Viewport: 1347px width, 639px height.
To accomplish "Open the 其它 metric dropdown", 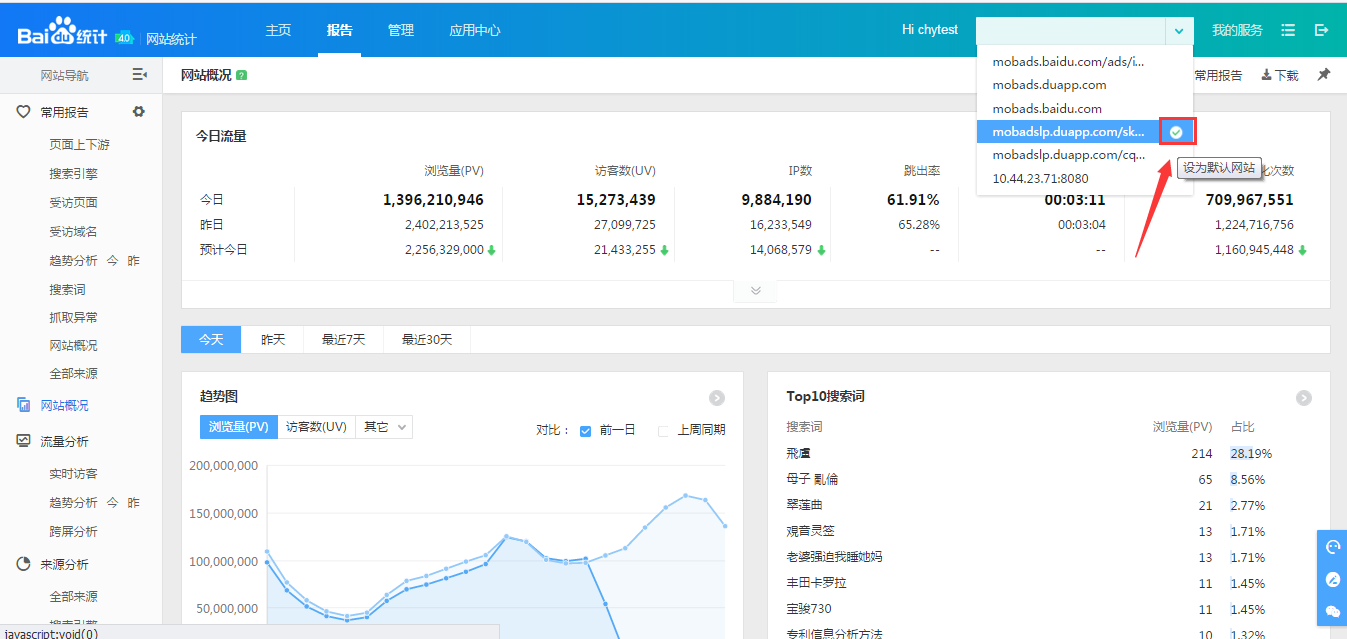I will point(385,427).
